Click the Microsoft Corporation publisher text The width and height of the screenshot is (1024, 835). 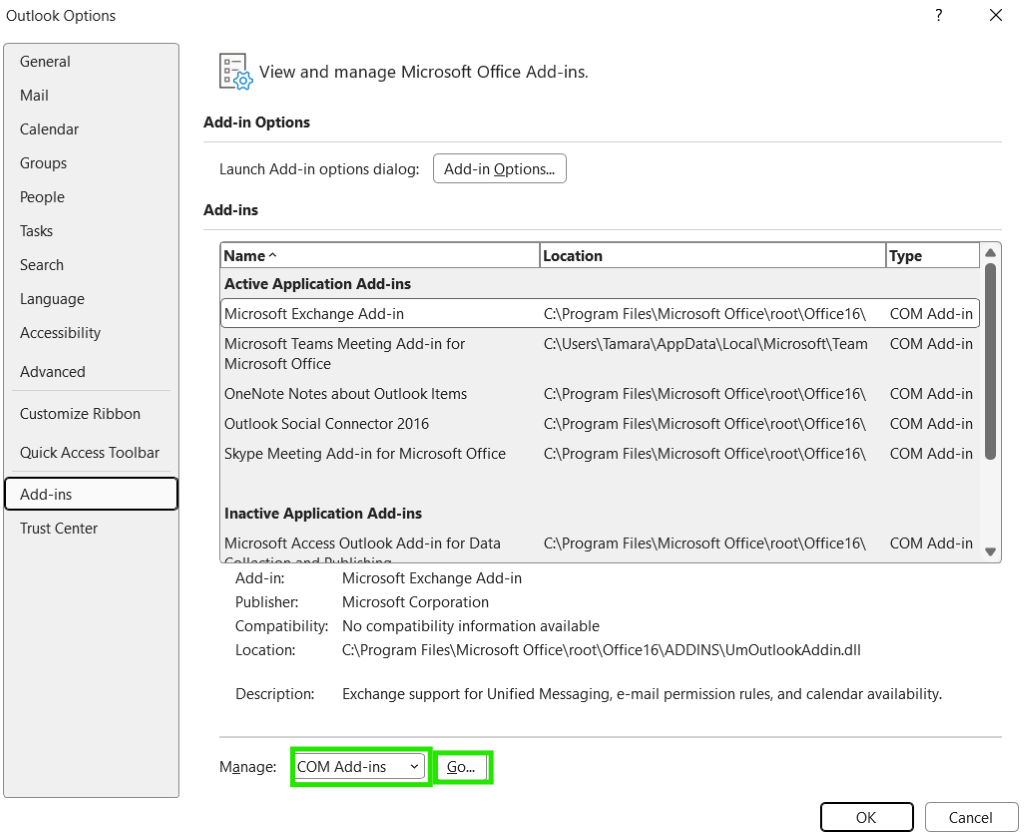(x=415, y=603)
